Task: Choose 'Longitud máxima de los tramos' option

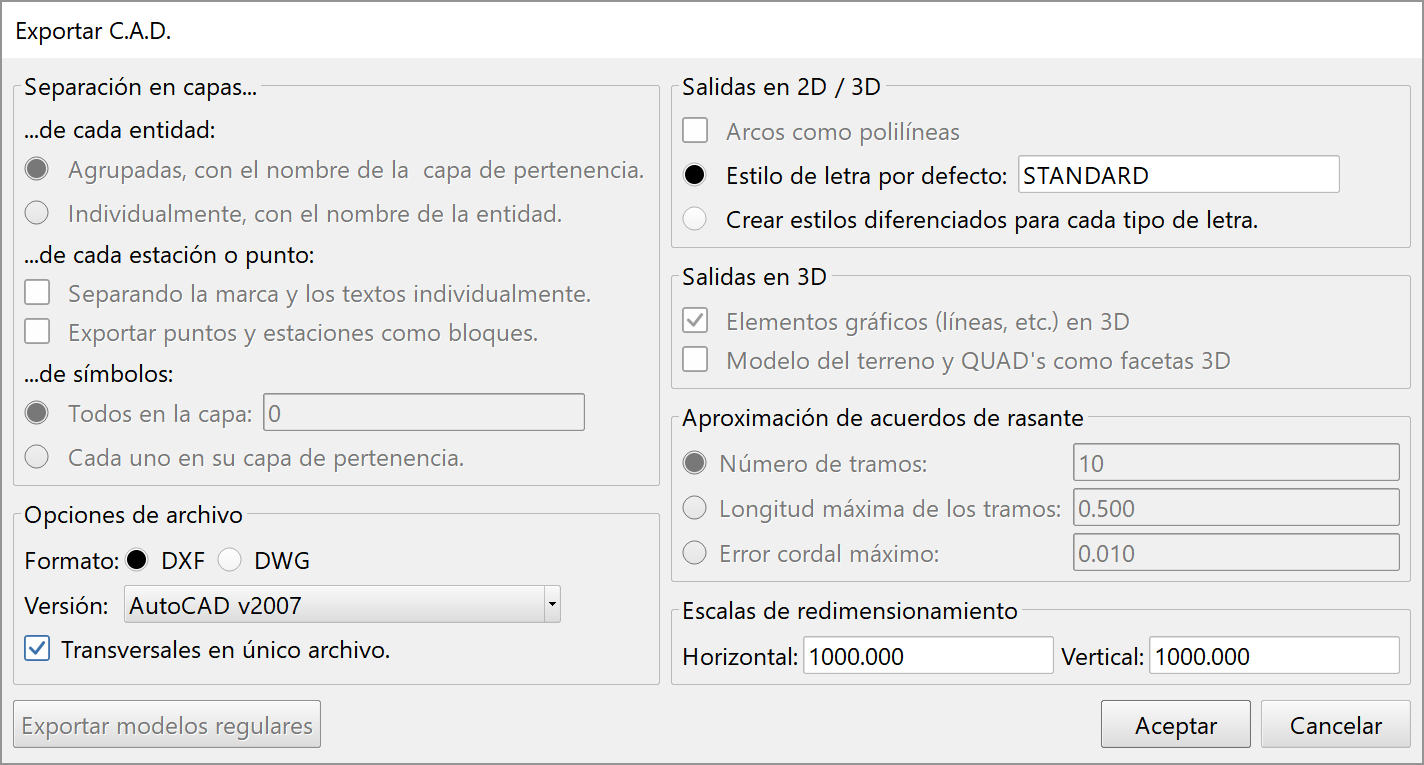Action: pos(695,507)
